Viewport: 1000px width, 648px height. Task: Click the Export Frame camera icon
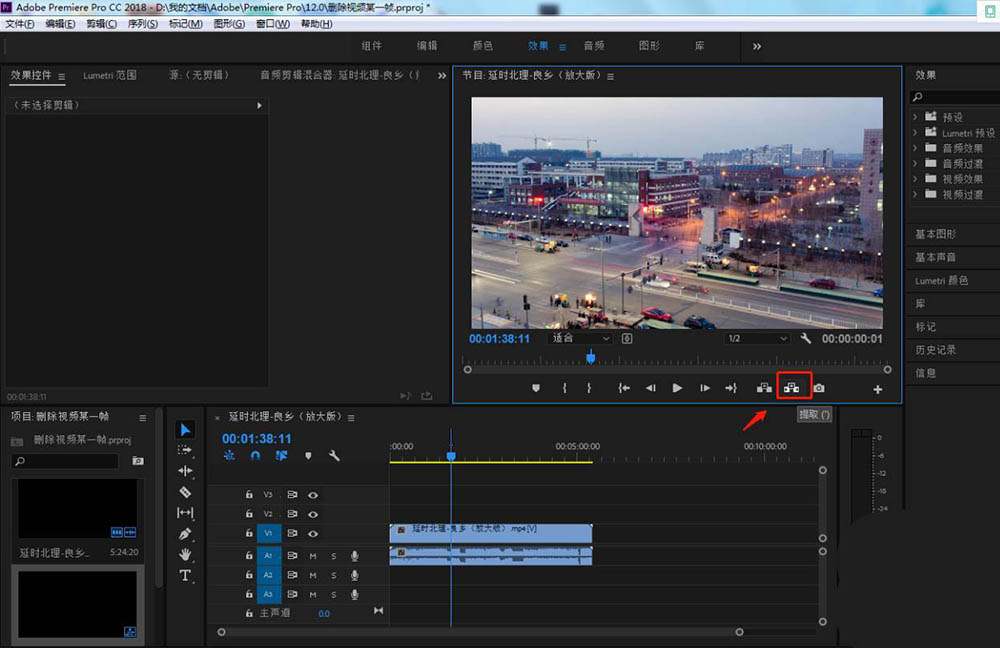point(819,388)
